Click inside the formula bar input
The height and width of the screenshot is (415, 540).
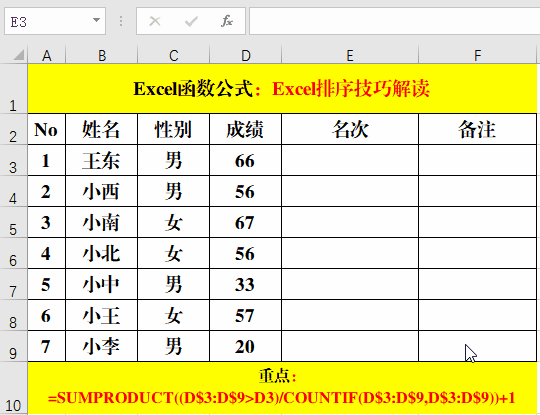(x=395, y=21)
